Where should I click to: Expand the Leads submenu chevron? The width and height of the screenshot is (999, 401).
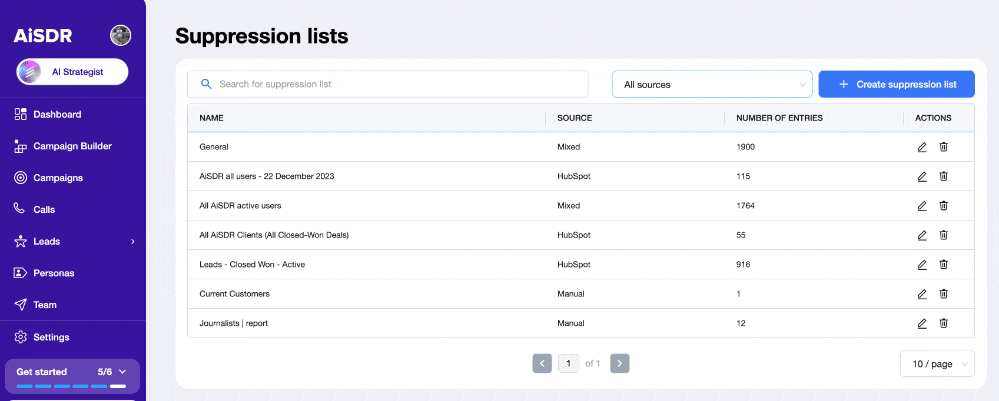[133, 241]
